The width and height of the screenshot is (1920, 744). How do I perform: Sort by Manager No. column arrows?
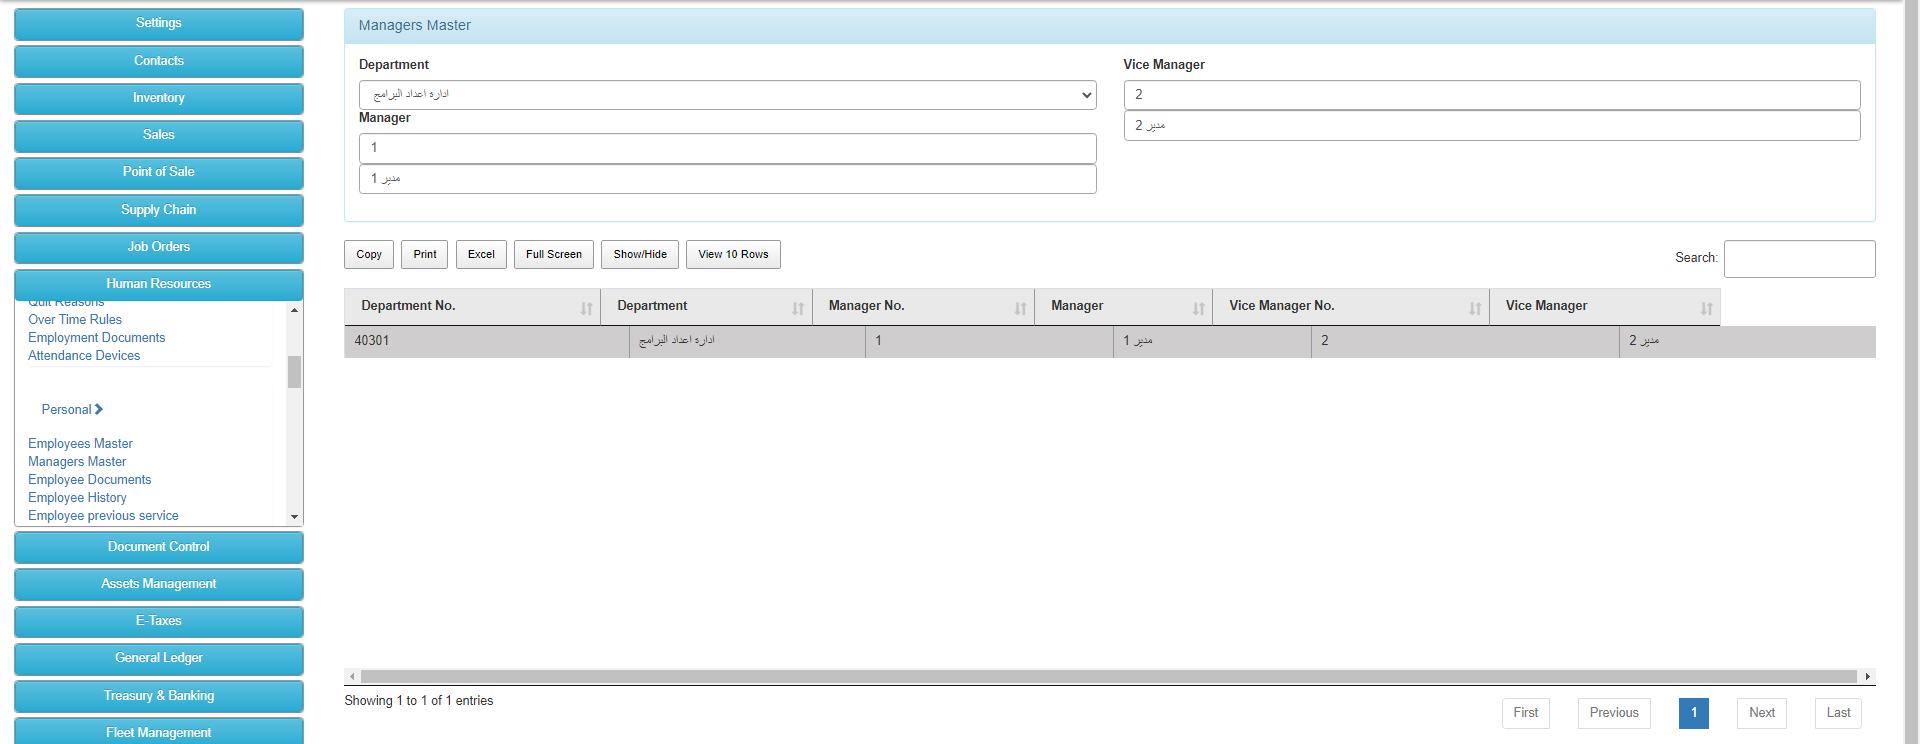click(1020, 308)
